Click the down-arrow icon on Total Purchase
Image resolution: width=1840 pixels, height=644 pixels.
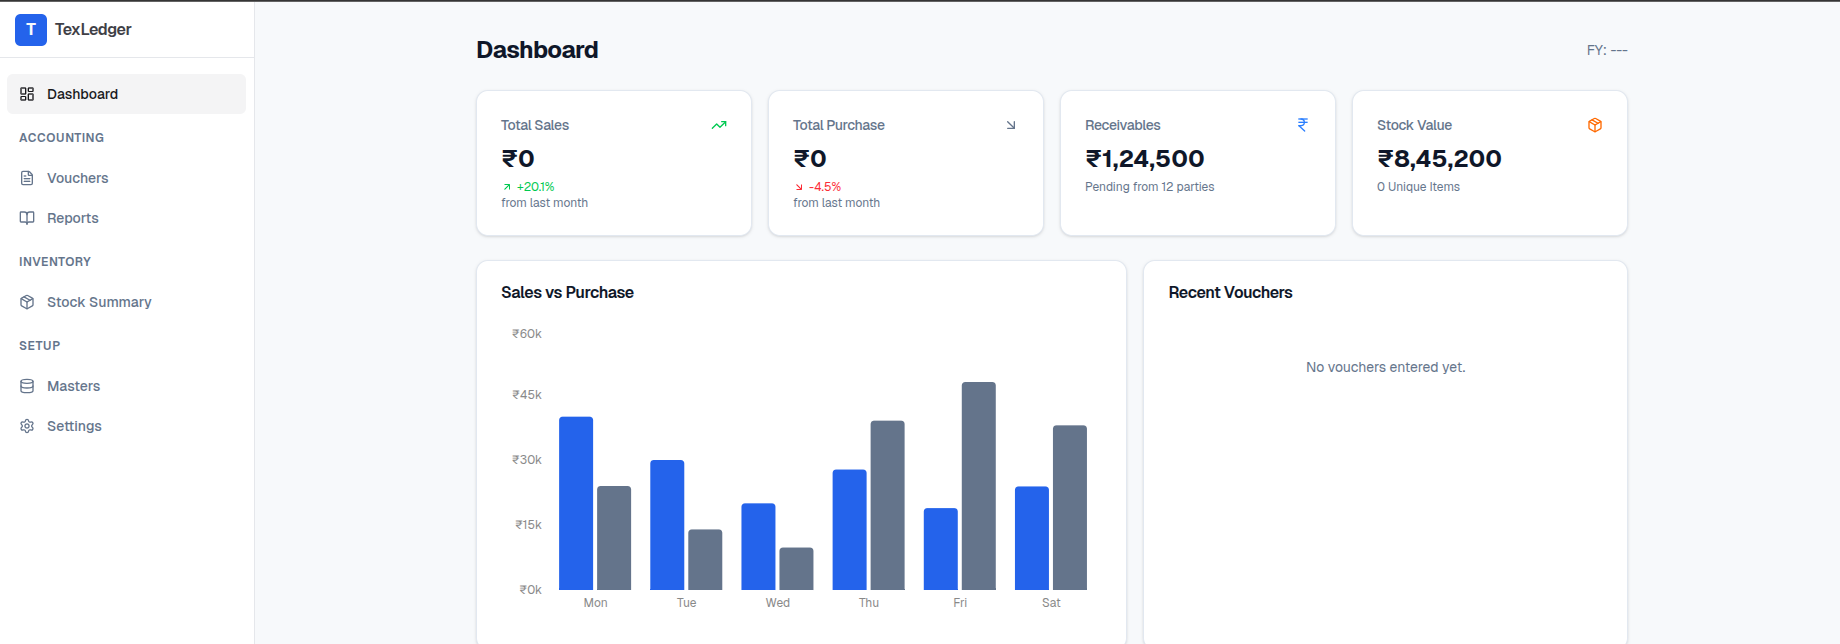tap(1011, 125)
